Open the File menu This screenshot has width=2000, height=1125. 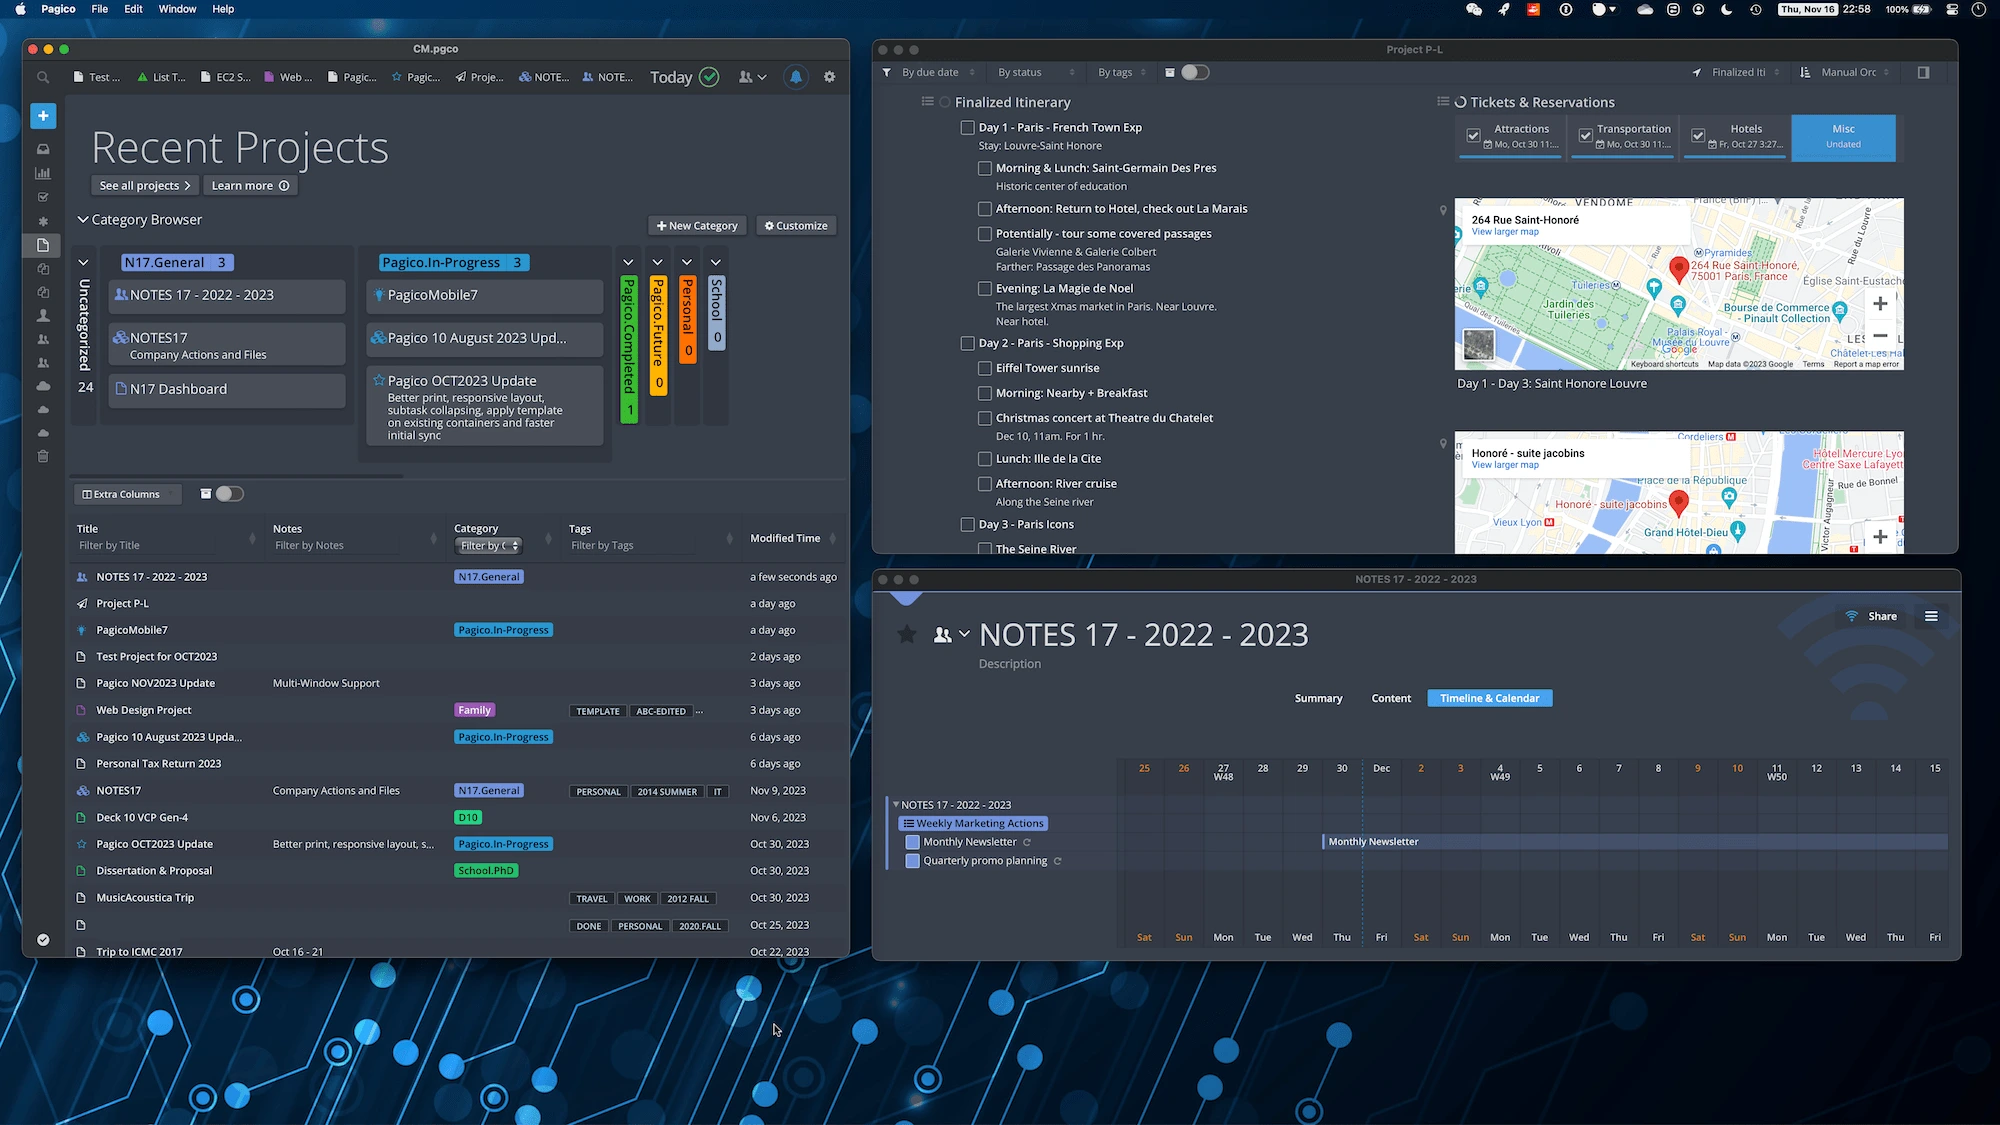click(99, 9)
